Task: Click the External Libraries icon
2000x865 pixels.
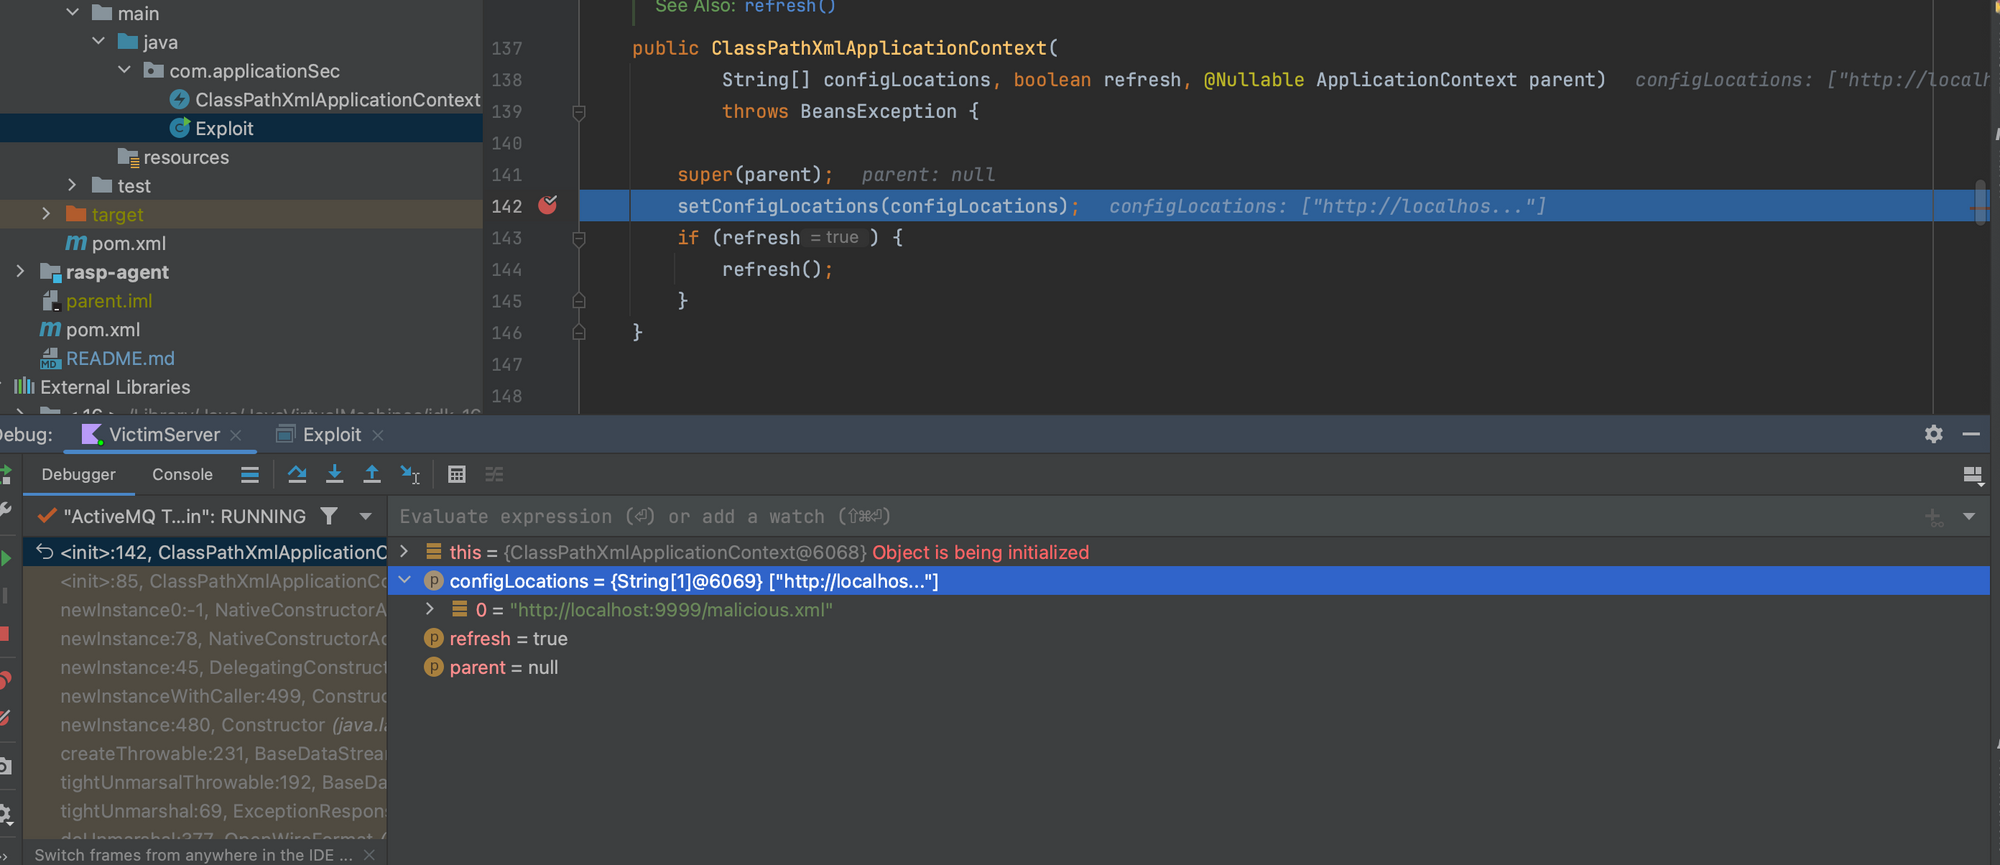Action: click(x=24, y=387)
